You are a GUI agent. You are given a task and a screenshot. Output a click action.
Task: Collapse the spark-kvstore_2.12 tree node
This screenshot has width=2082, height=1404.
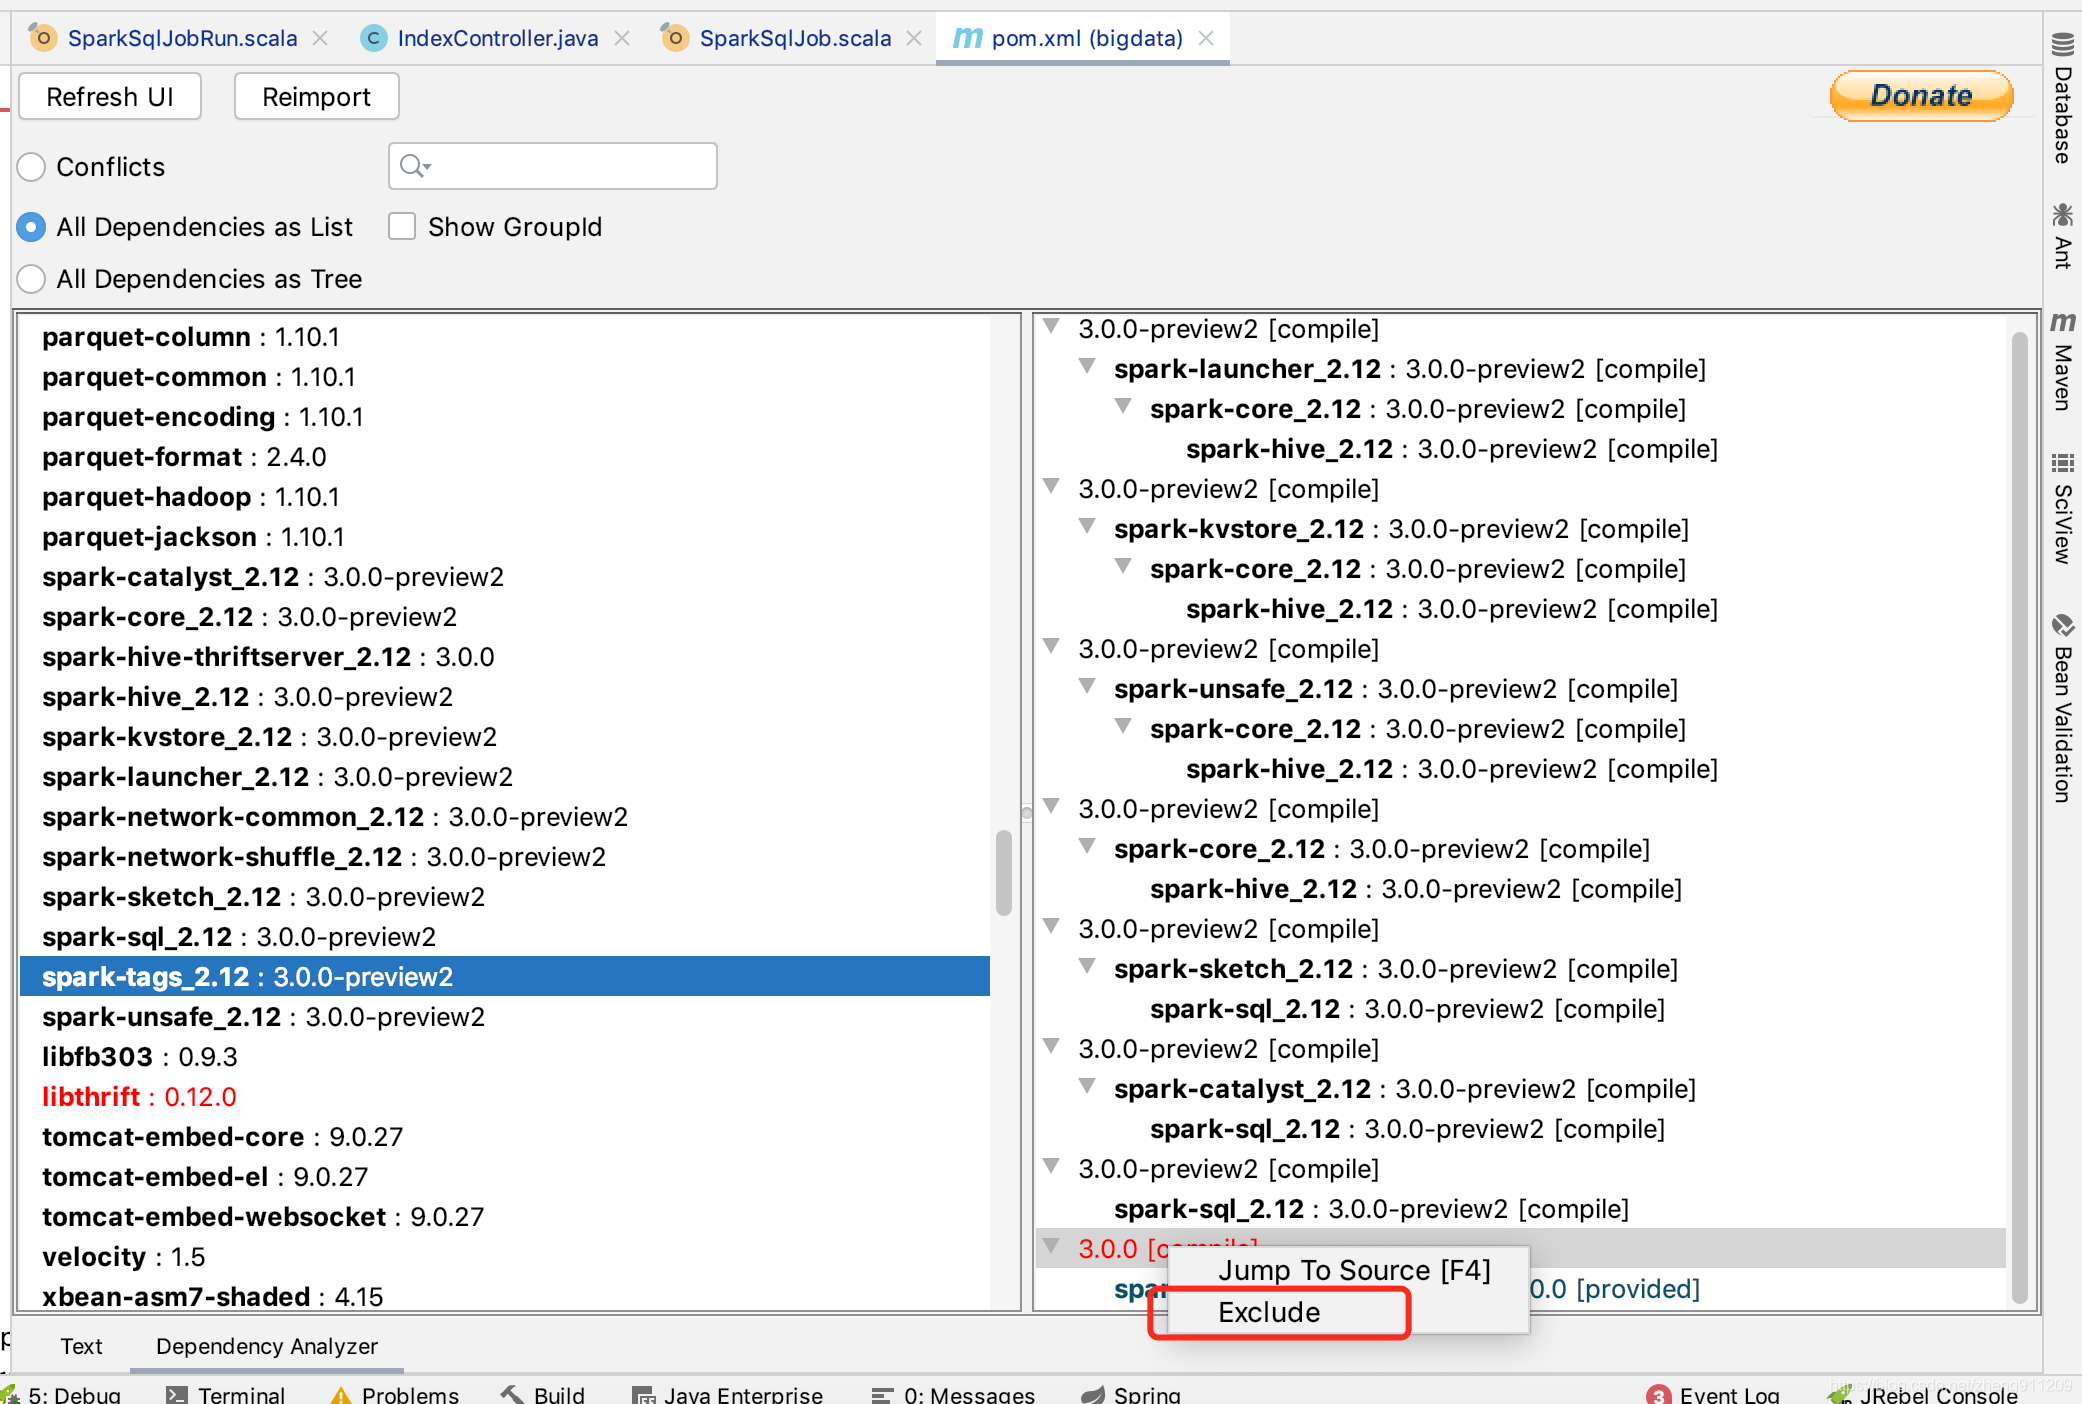tap(1087, 526)
